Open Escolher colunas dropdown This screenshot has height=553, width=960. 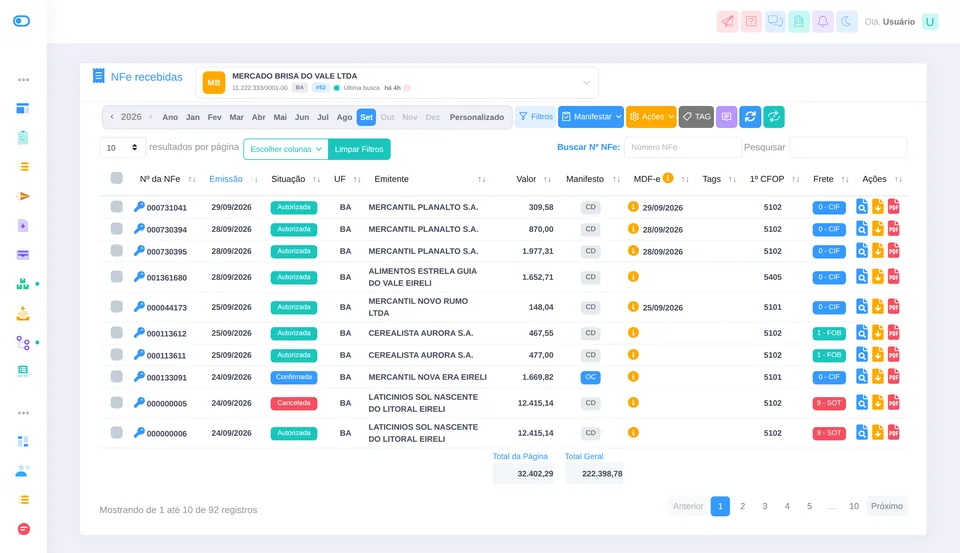coord(285,149)
